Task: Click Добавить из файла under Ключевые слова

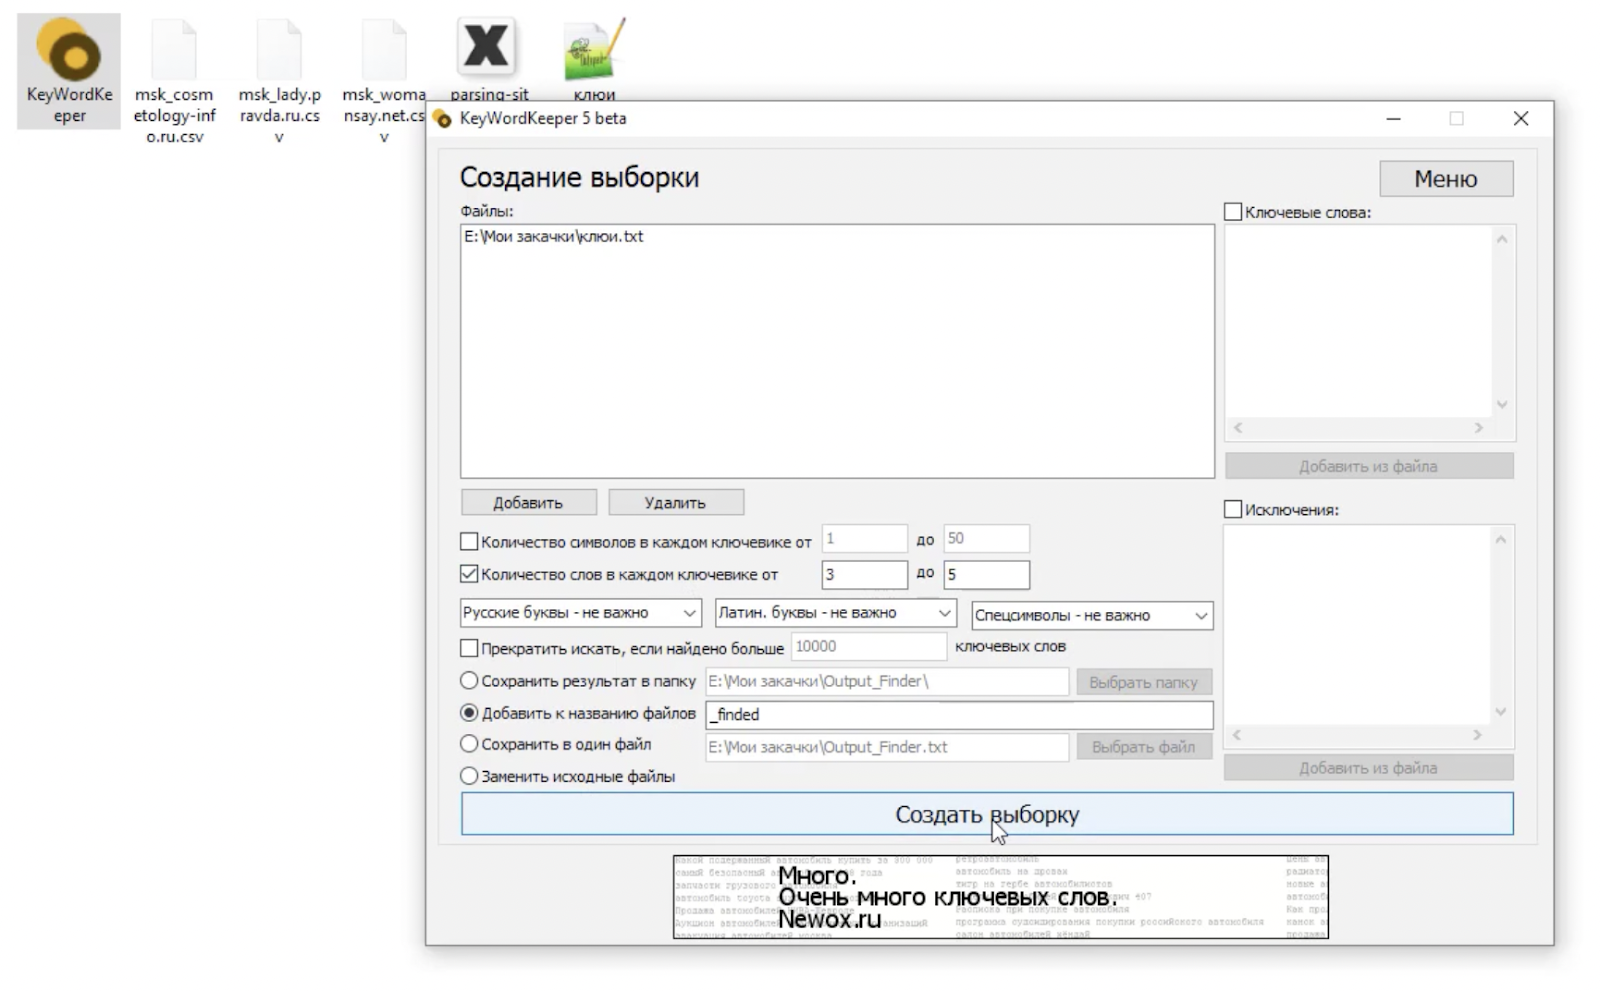Action: click(x=1368, y=466)
